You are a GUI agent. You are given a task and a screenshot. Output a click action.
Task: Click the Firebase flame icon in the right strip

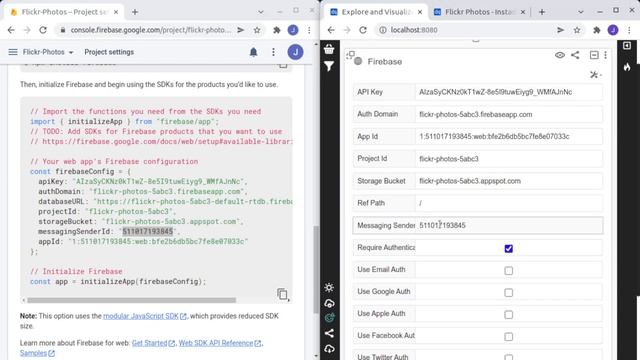pos(627,66)
